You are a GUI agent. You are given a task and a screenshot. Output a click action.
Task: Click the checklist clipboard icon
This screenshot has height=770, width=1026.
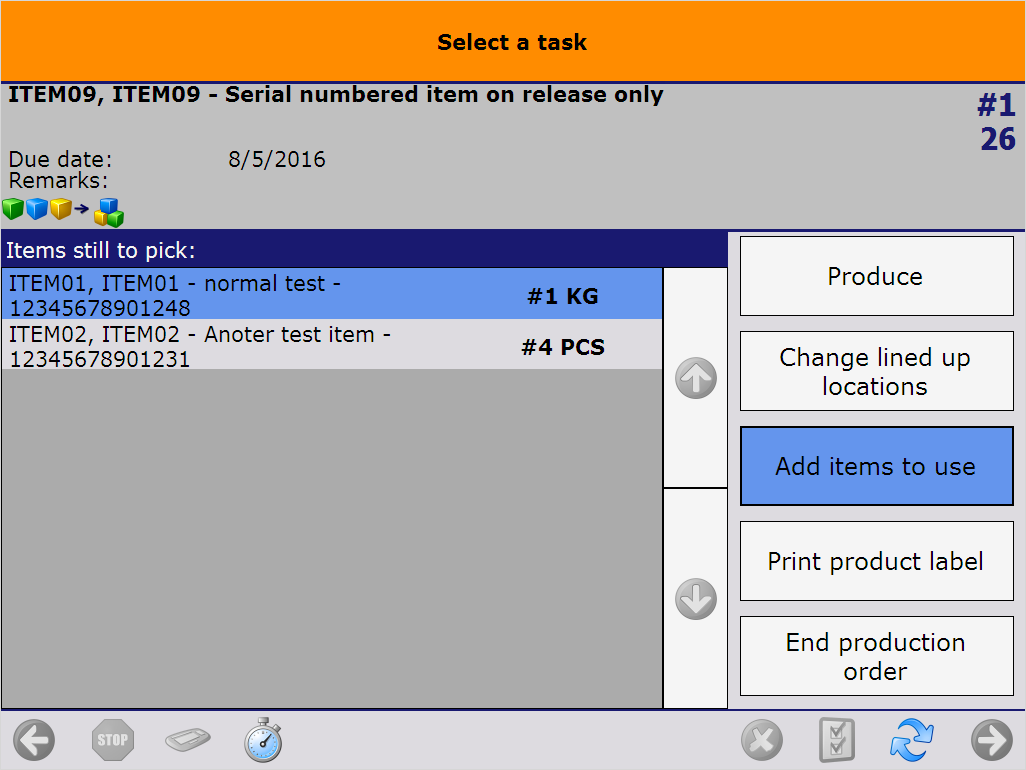pos(836,741)
